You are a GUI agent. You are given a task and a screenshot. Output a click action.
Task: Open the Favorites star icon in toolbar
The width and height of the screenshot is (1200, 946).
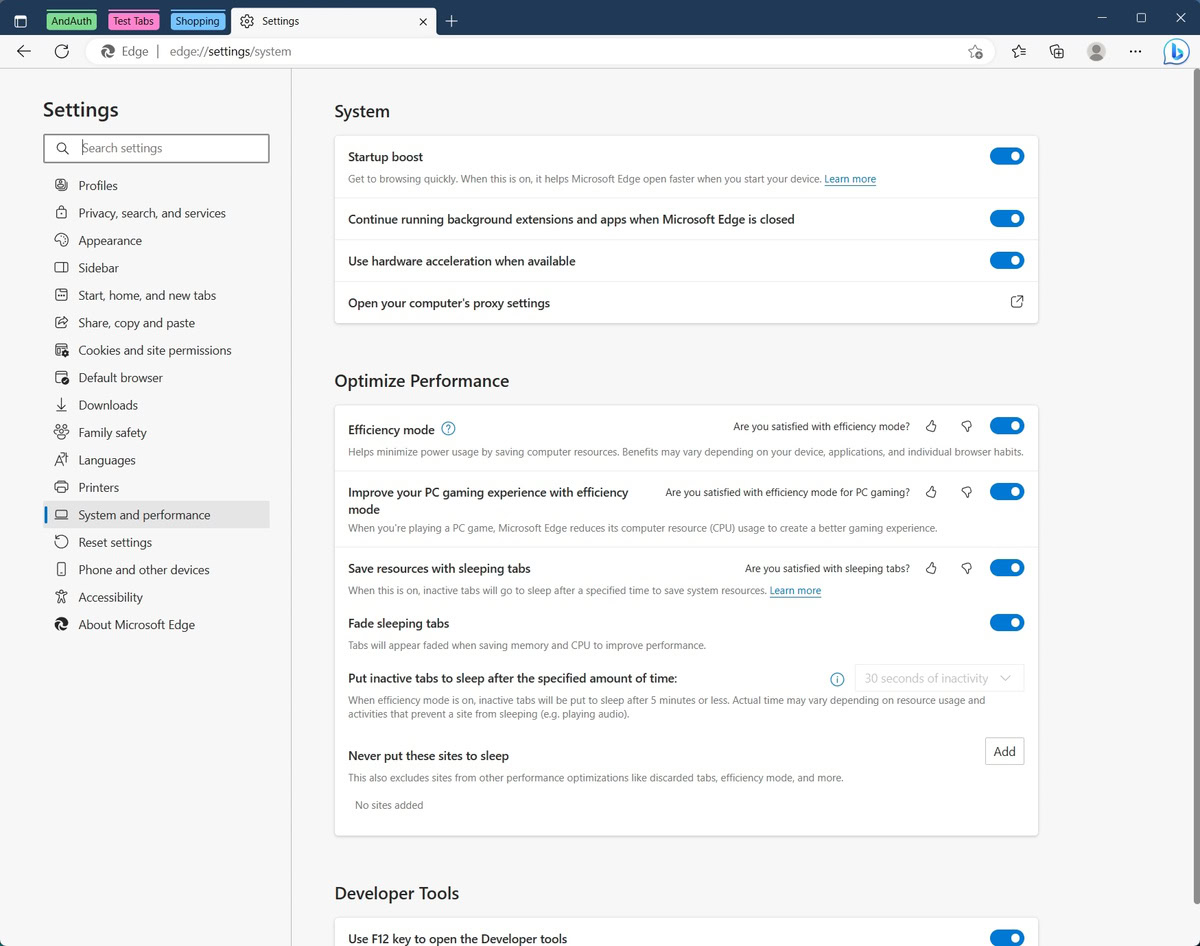(x=1019, y=51)
